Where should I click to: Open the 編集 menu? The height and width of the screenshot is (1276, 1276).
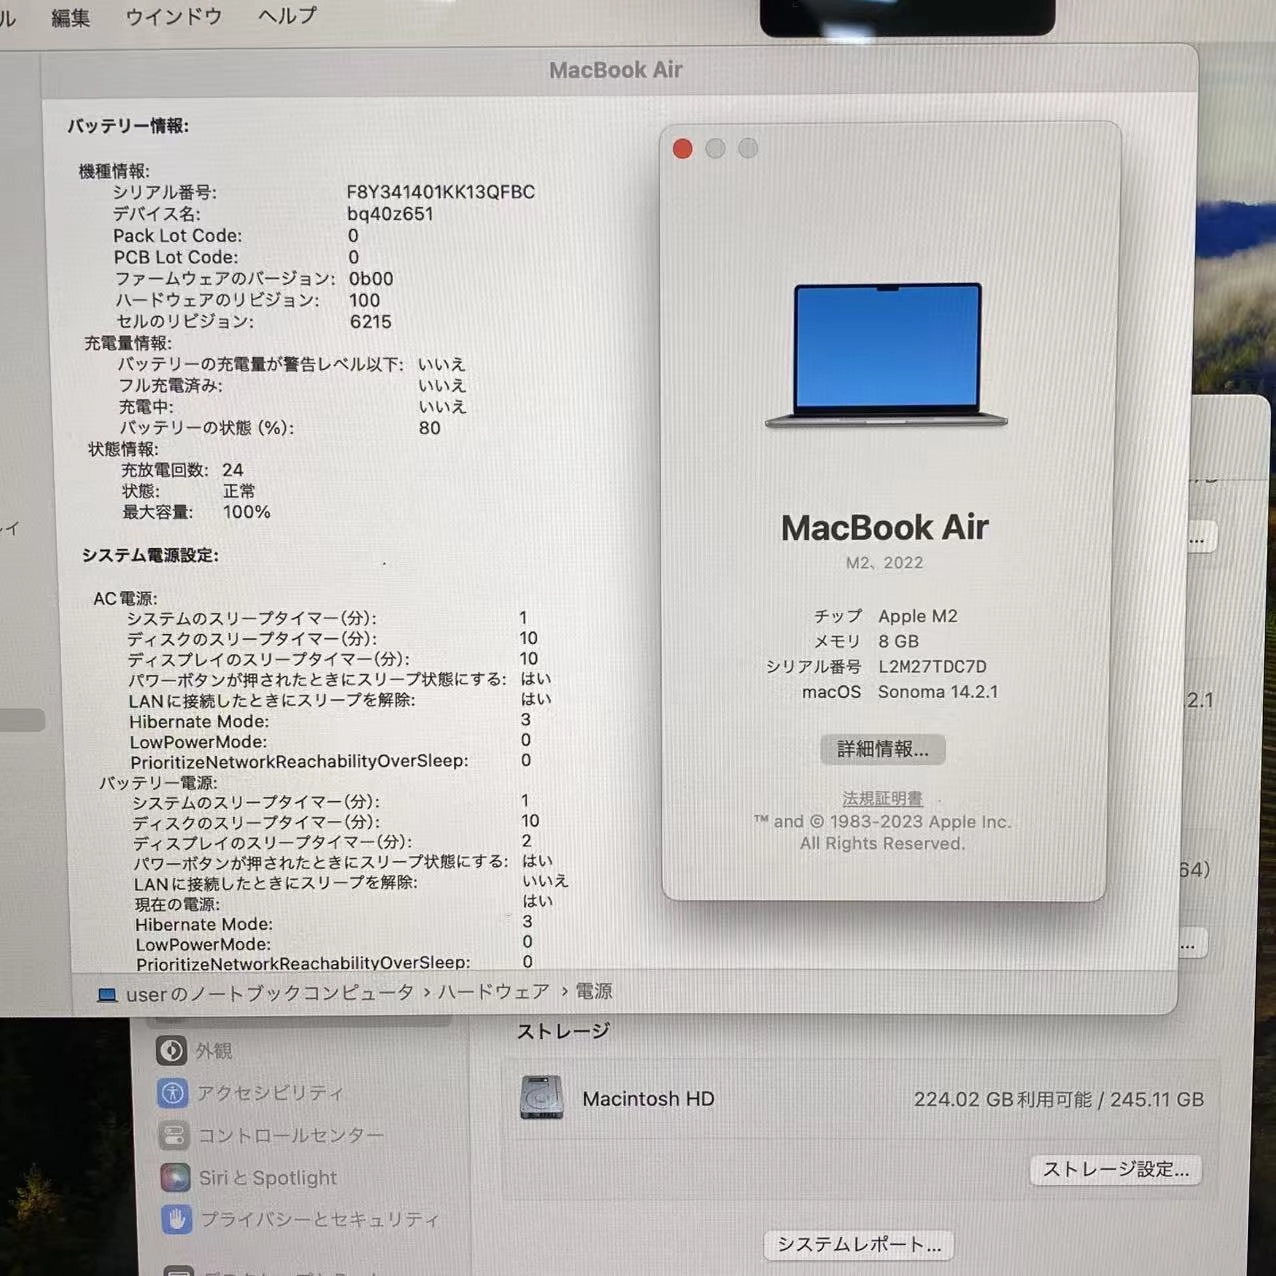pyautogui.click(x=70, y=16)
